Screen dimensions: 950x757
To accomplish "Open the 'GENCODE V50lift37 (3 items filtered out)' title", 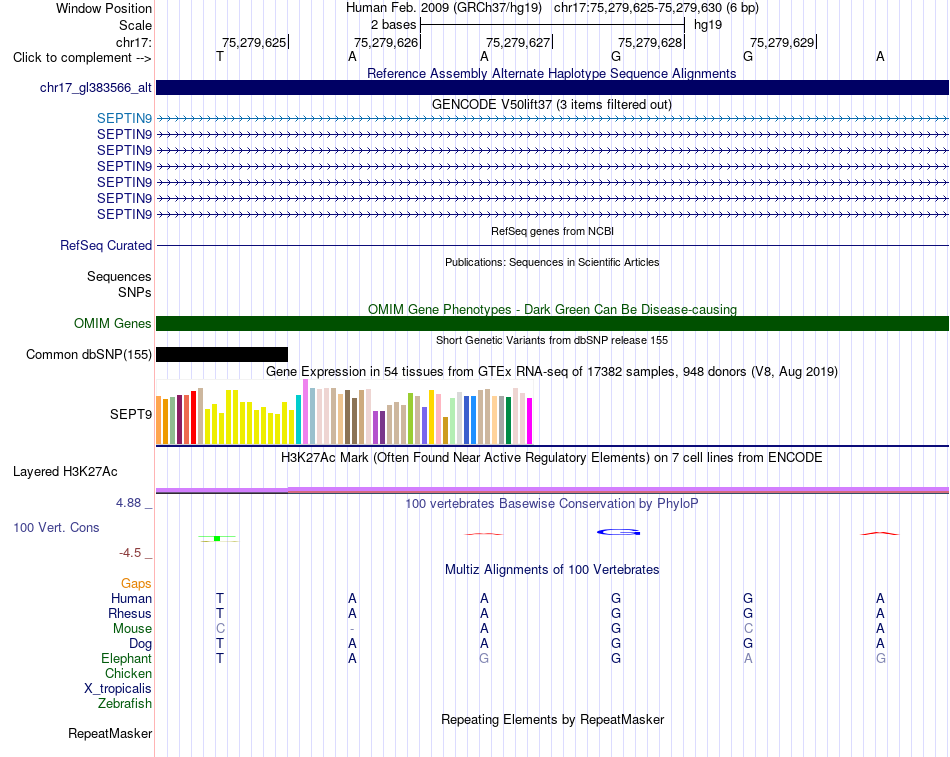I will point(552,104).
